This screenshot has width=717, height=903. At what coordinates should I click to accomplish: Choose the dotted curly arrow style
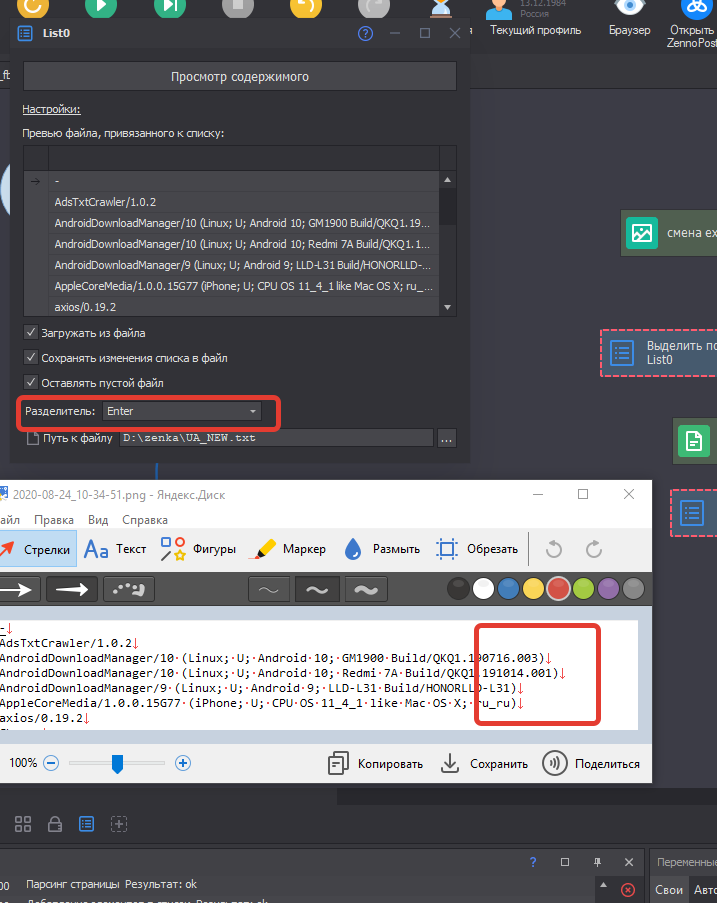(x=128, y=589)
